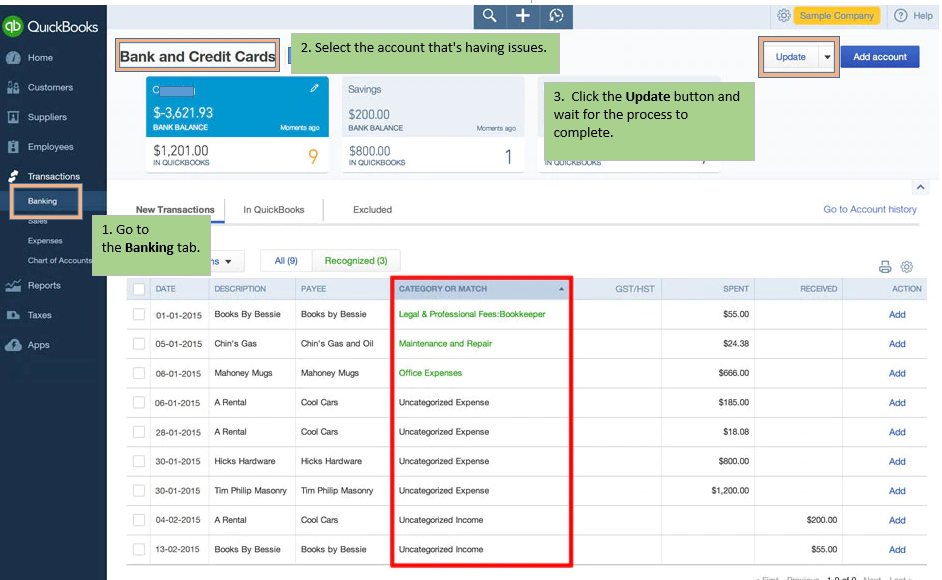
Task: Check the 06-01-2015 A Rental row
Action: (139, 403)
